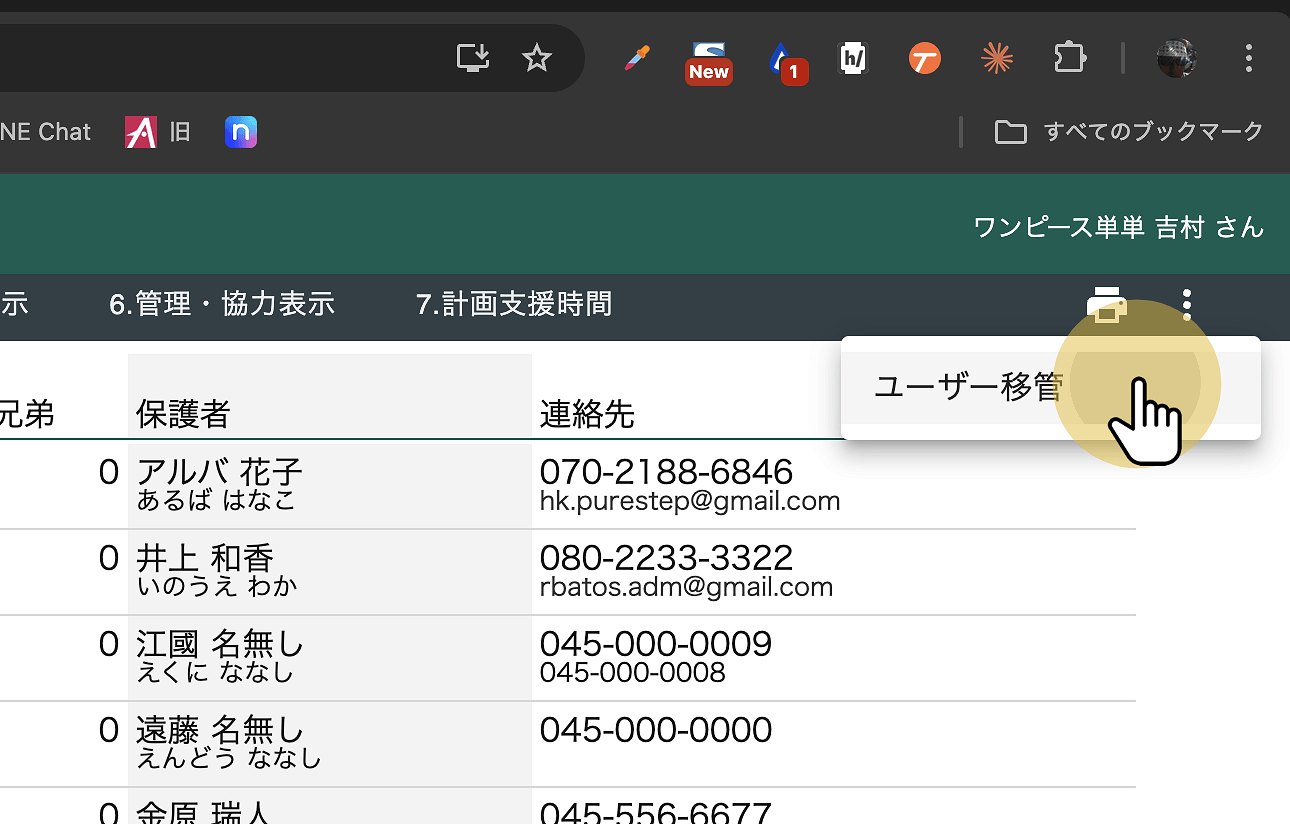
Task: Open the color picker eyedropper extension
Action: [636, 59]
